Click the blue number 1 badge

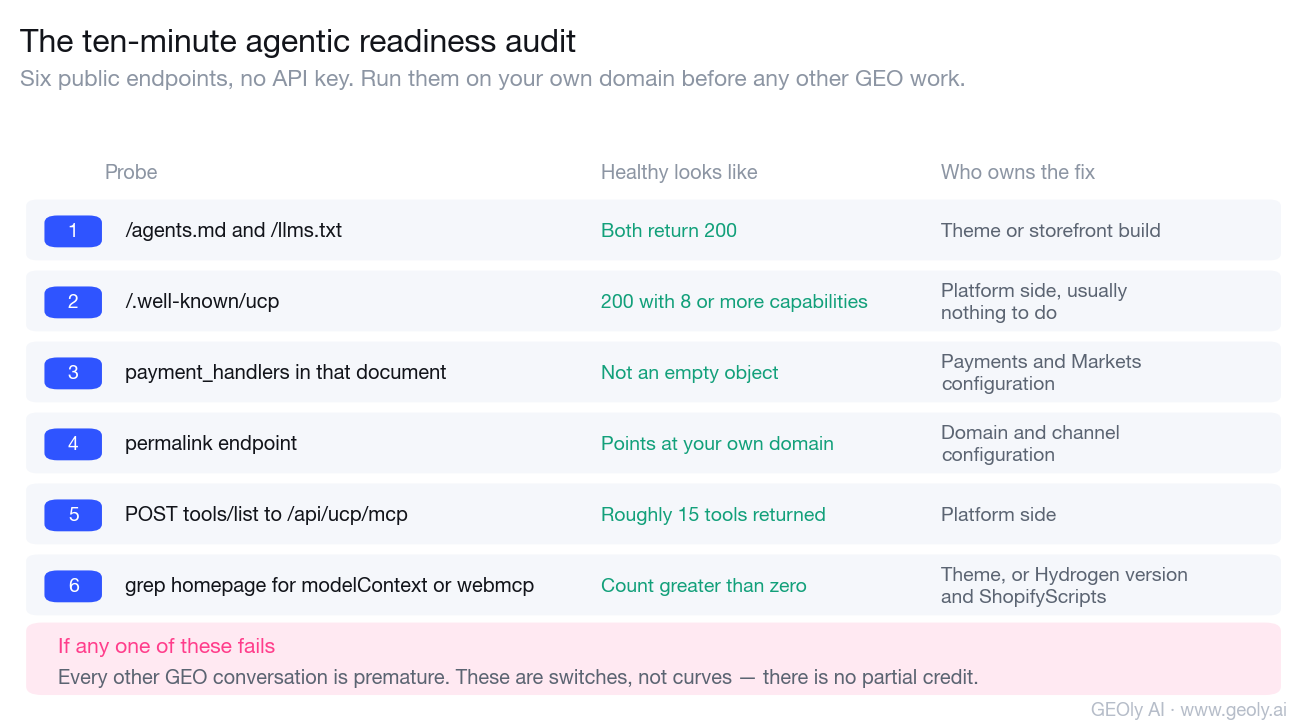73,231
